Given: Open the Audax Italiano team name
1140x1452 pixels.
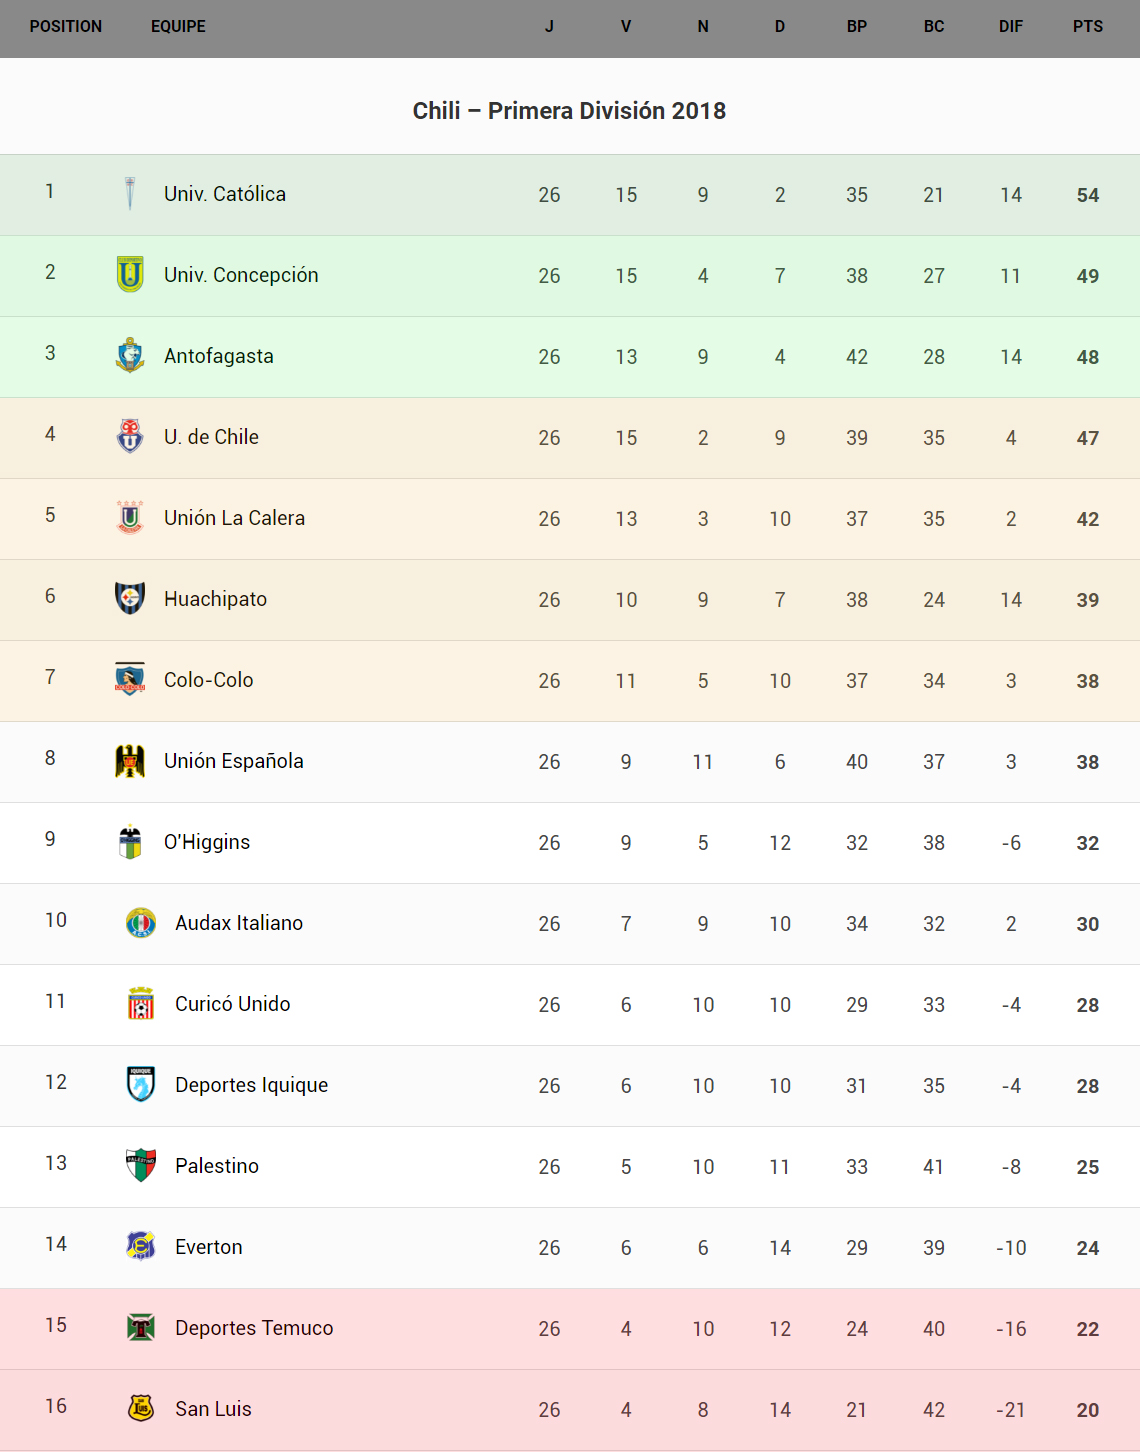Looking at the screenshot, I should 239,923.
